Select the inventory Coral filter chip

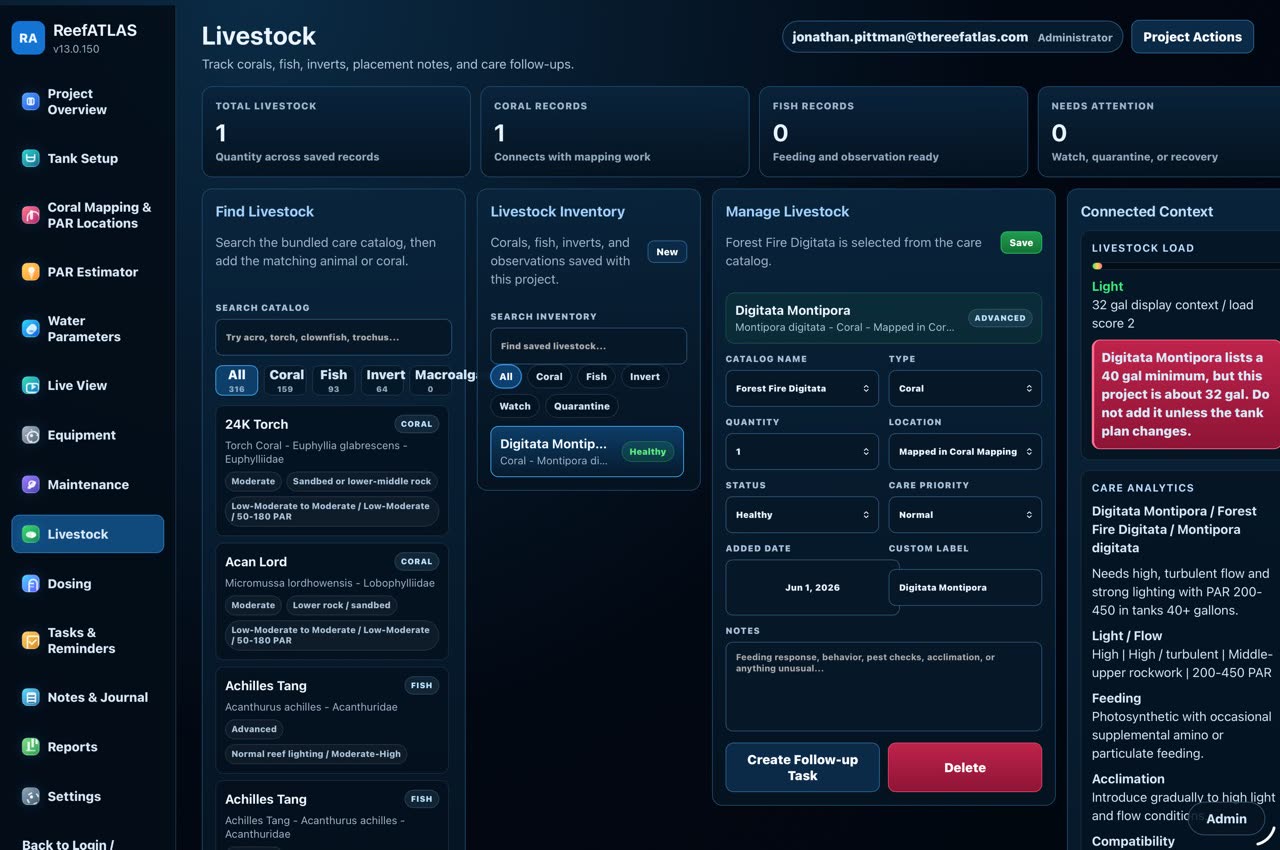tap(549, 377)
